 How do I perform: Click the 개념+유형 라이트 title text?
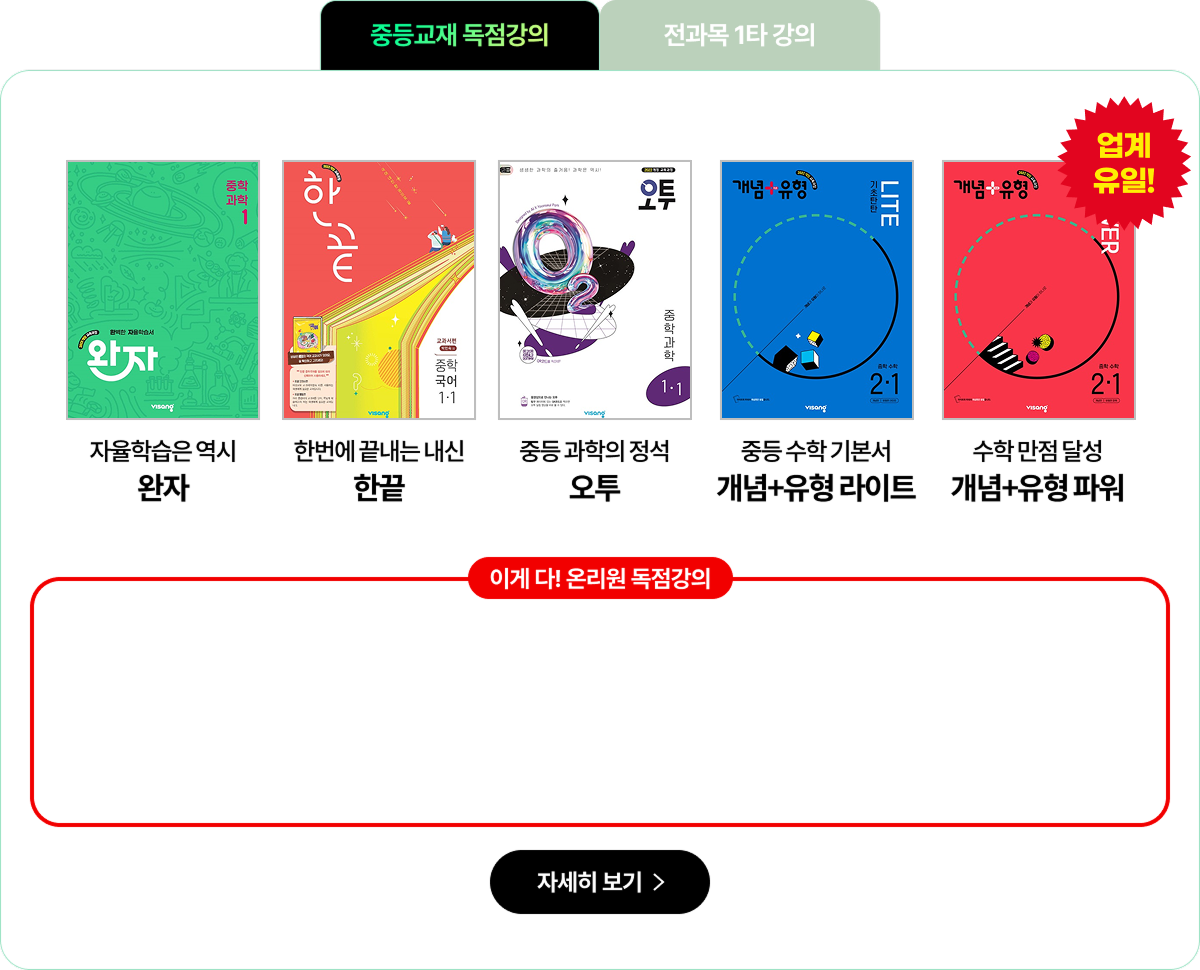[817, 488]
